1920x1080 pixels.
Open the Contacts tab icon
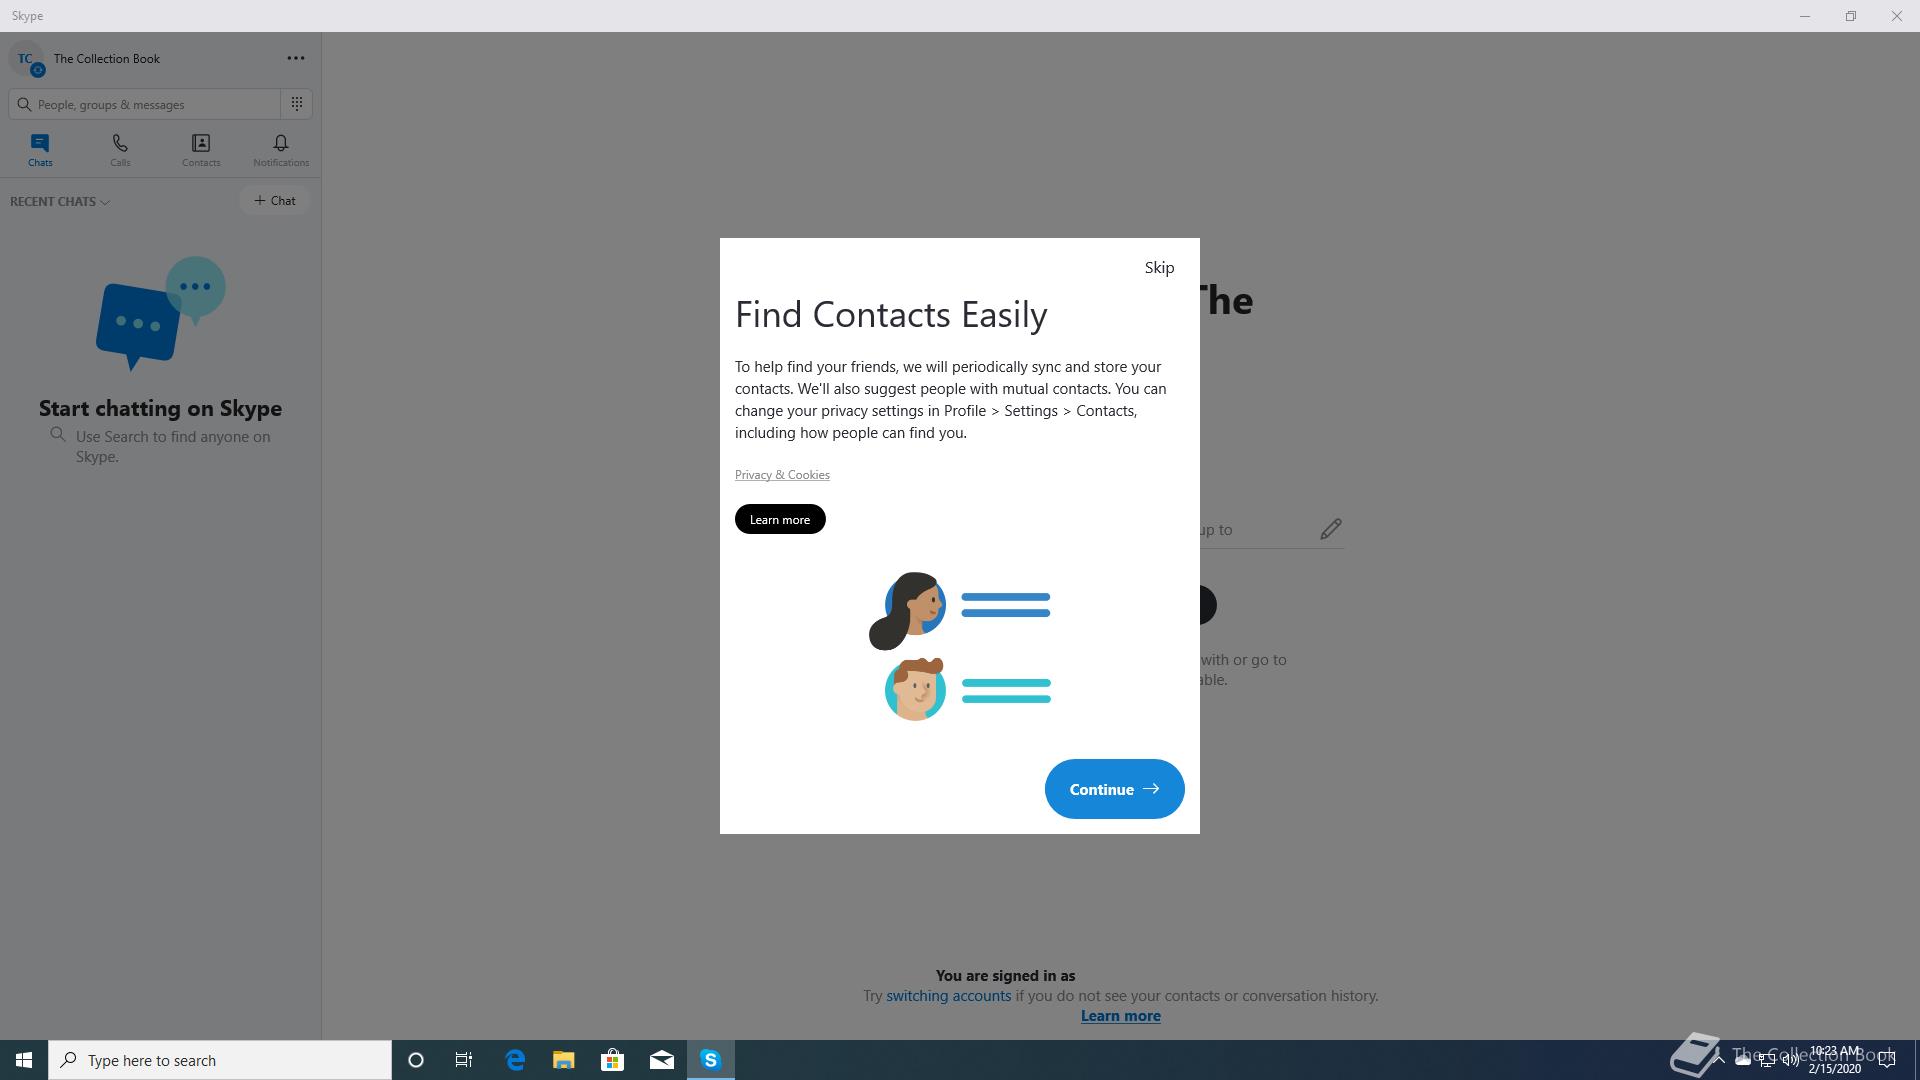[201, 143]
